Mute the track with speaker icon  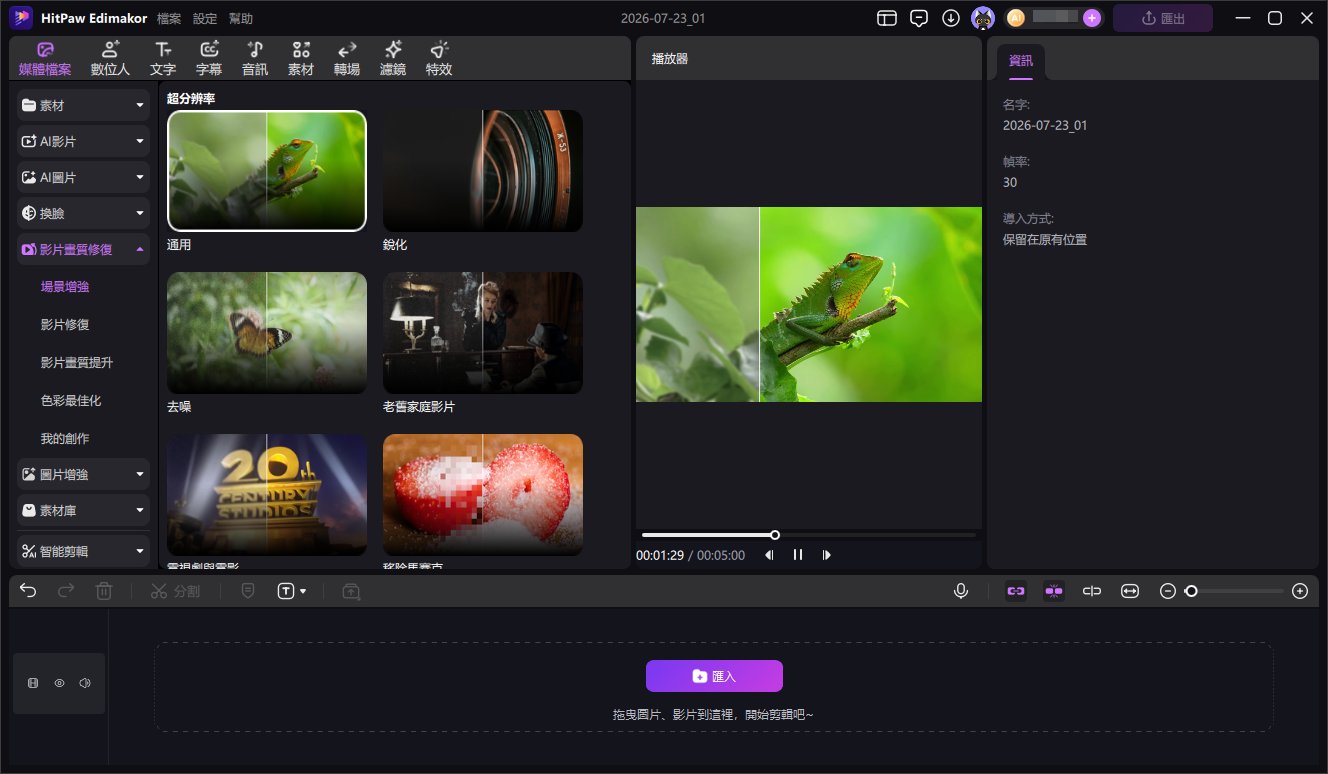point(85,684)
